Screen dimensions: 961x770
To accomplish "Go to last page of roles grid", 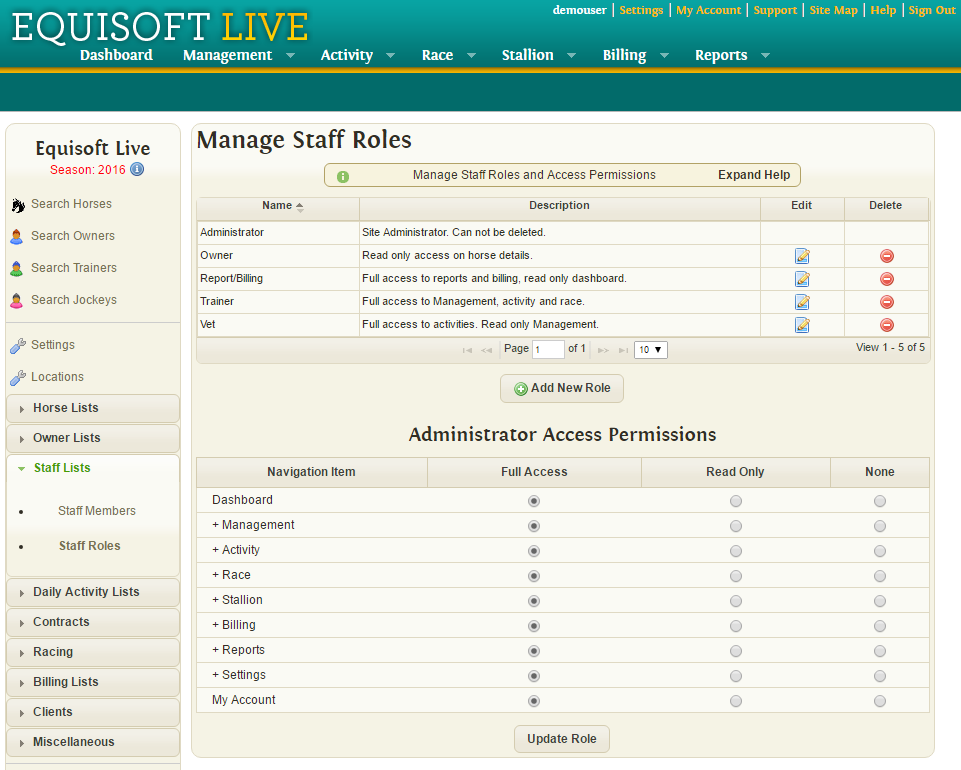I will pos(623,350).
